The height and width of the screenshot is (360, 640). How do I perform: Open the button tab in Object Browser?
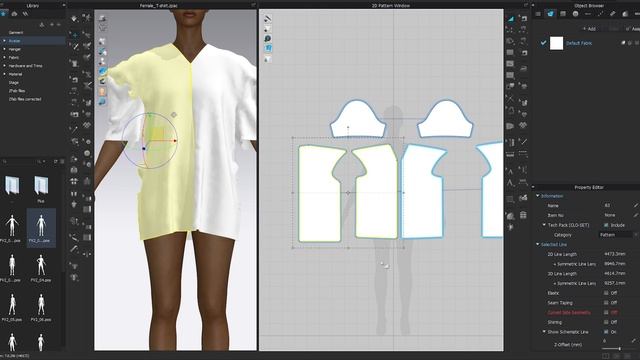coord(576,14)
